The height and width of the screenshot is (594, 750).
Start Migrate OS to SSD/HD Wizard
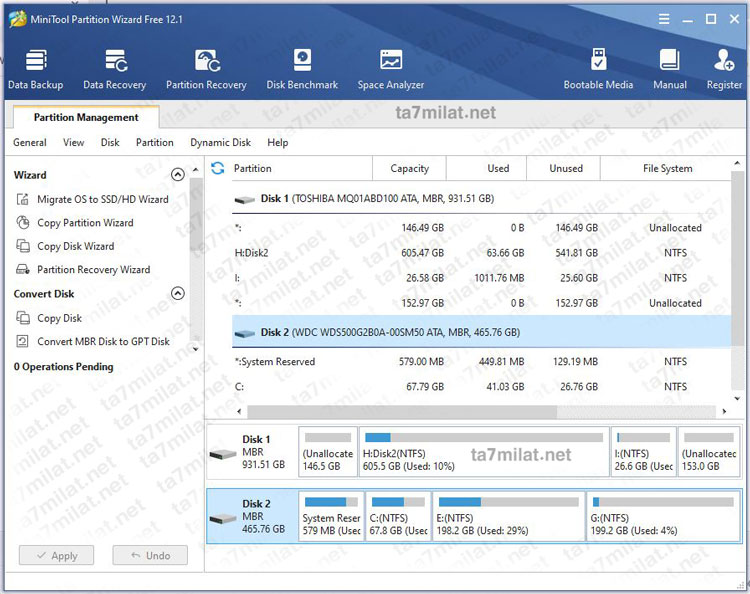coord(92,199)
